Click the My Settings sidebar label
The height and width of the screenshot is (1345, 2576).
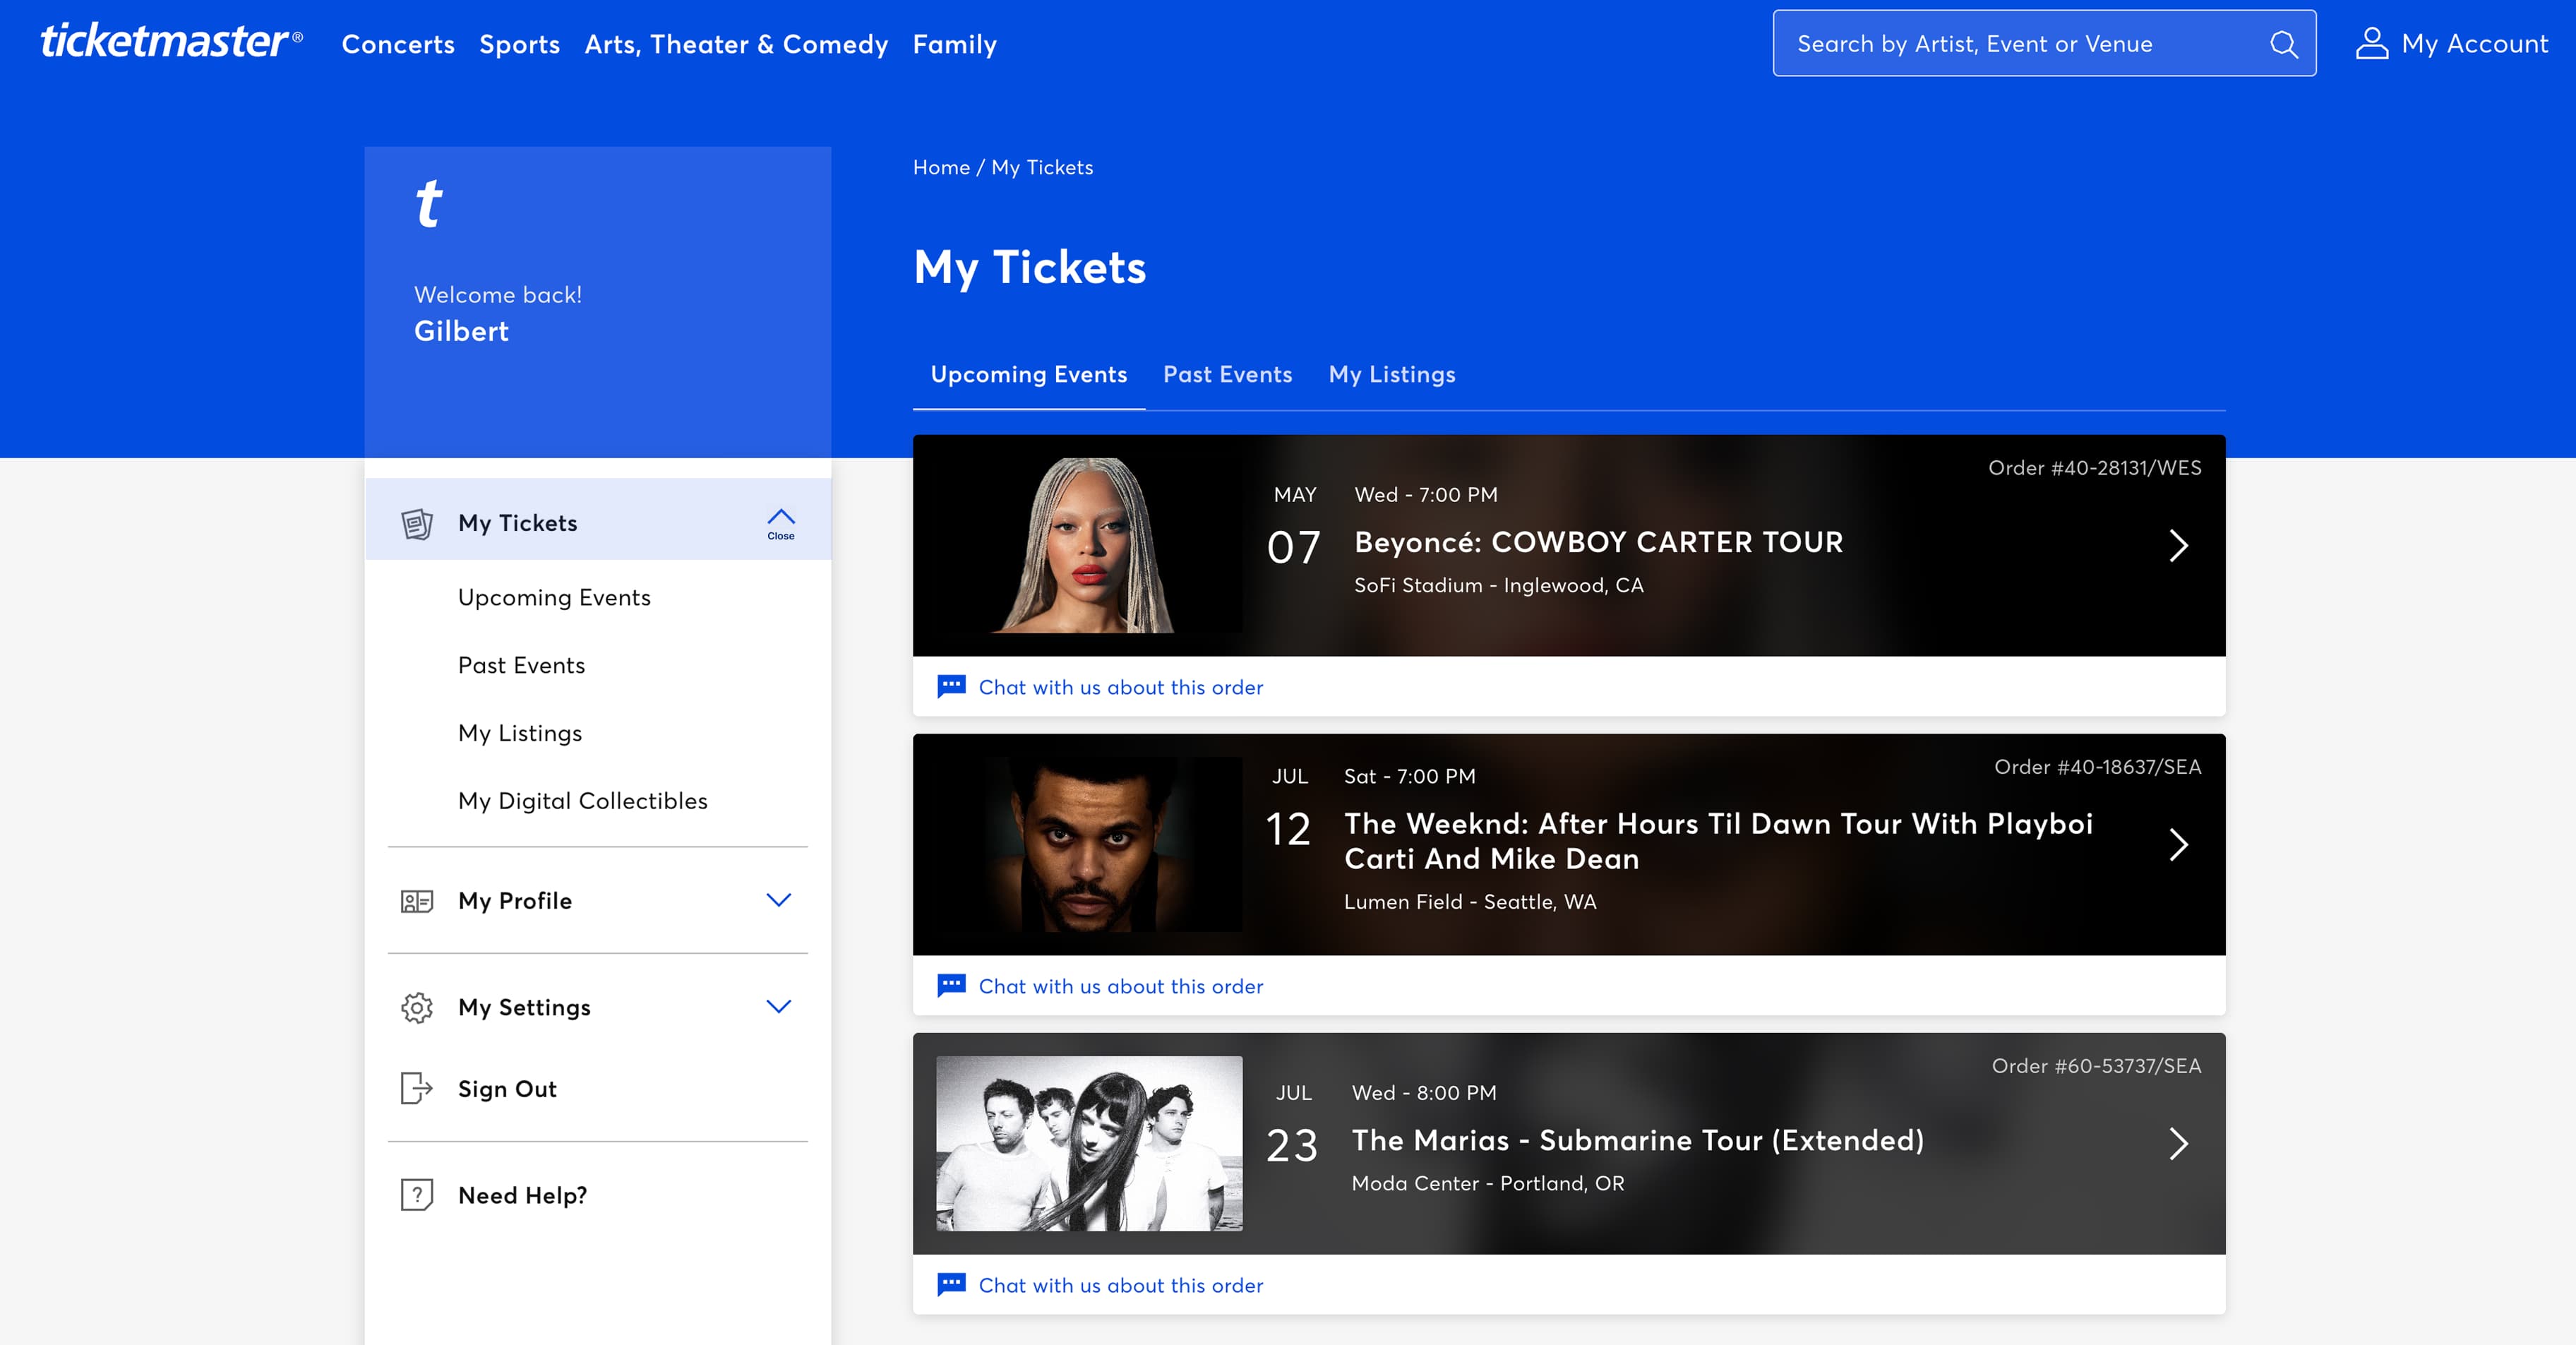coord(524,1007)
